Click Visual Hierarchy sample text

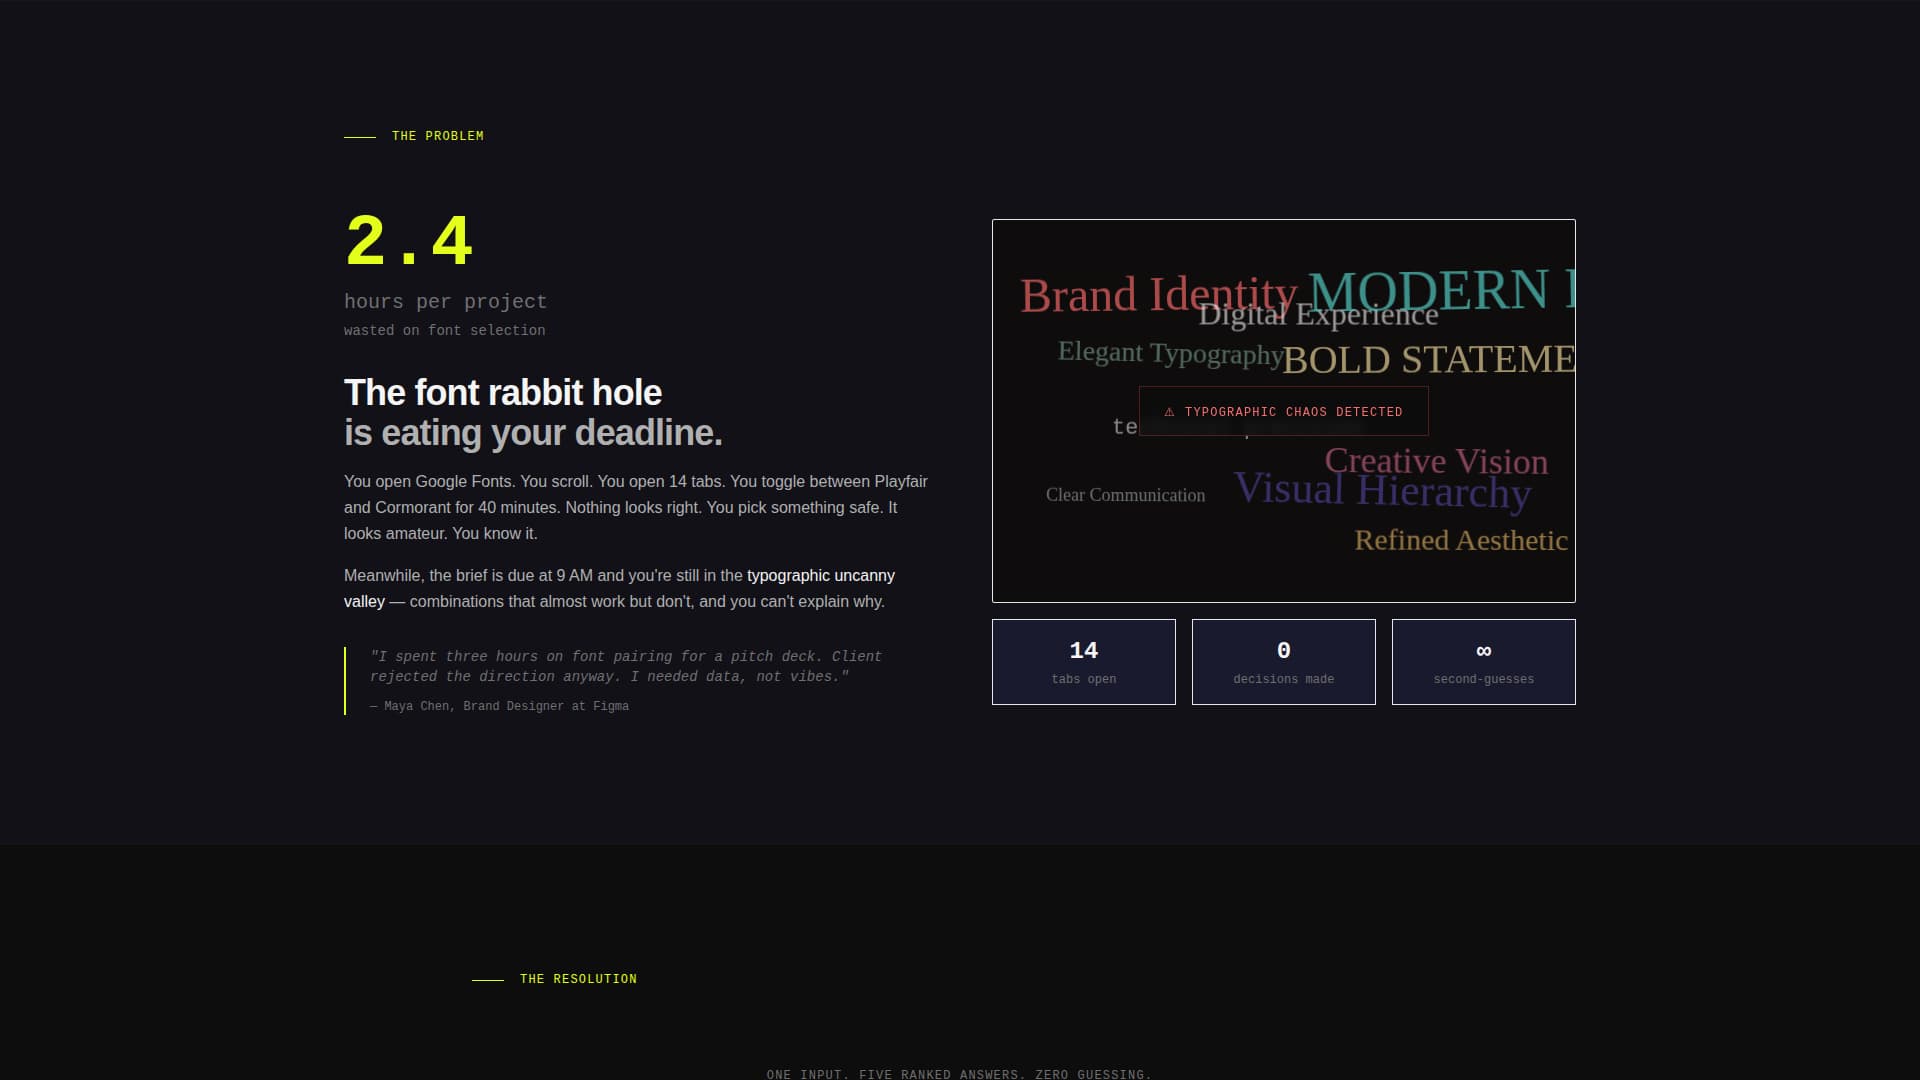point(1382,490)
